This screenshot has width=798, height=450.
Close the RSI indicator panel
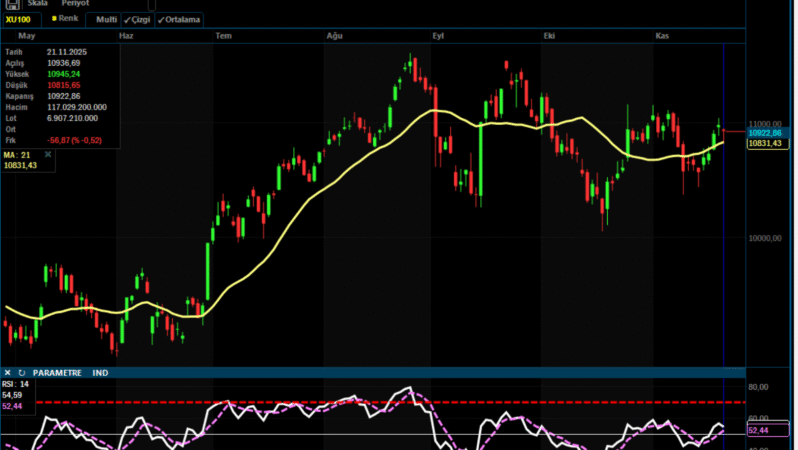coord(7,372)
